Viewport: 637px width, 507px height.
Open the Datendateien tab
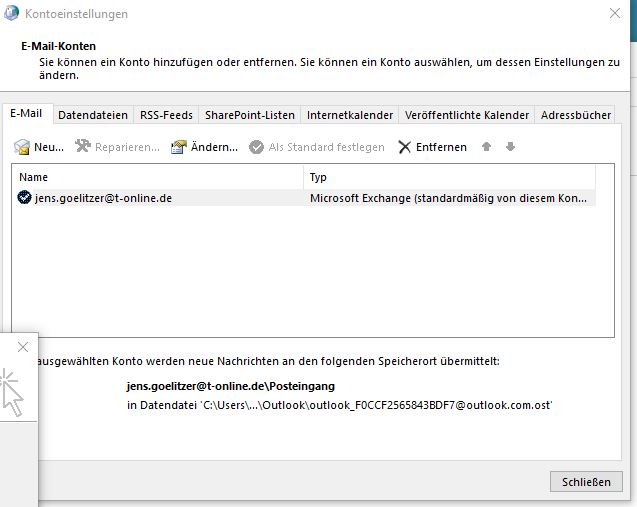pyautogui.click(x=93, y=115)
